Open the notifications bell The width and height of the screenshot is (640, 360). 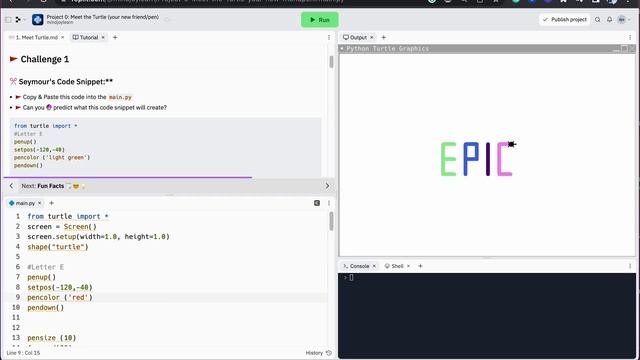[609, 20]
